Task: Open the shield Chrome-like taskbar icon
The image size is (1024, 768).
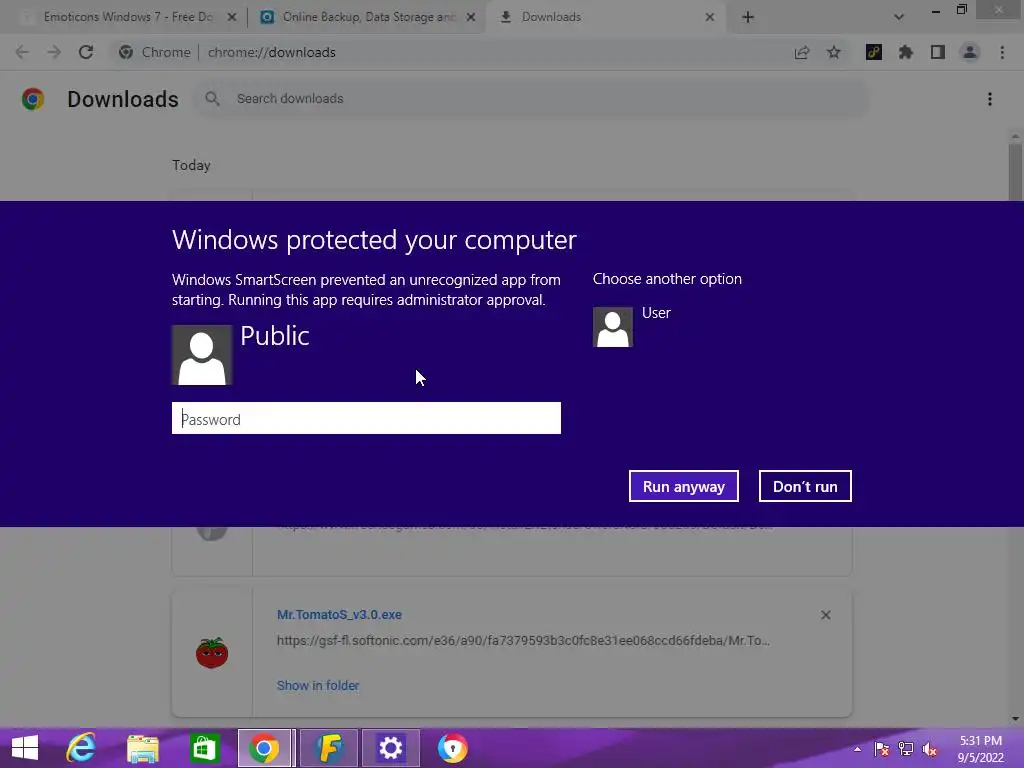Action: click(x=453, y=748)
